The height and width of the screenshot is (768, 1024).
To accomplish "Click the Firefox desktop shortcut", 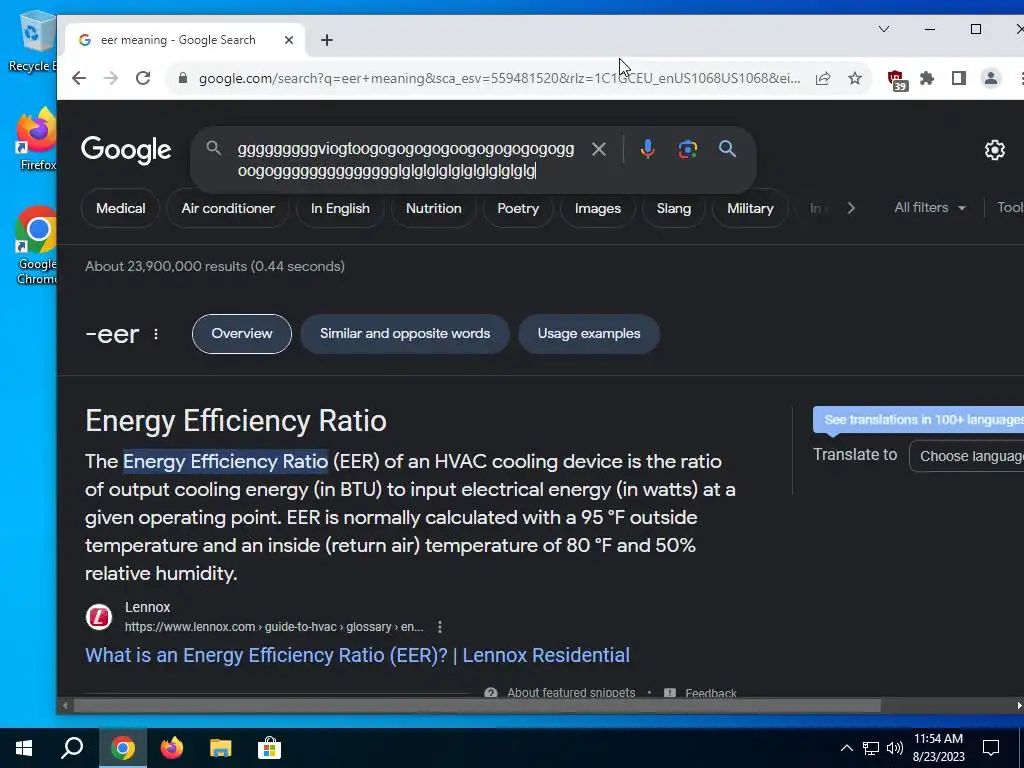I will coord(36,140).
